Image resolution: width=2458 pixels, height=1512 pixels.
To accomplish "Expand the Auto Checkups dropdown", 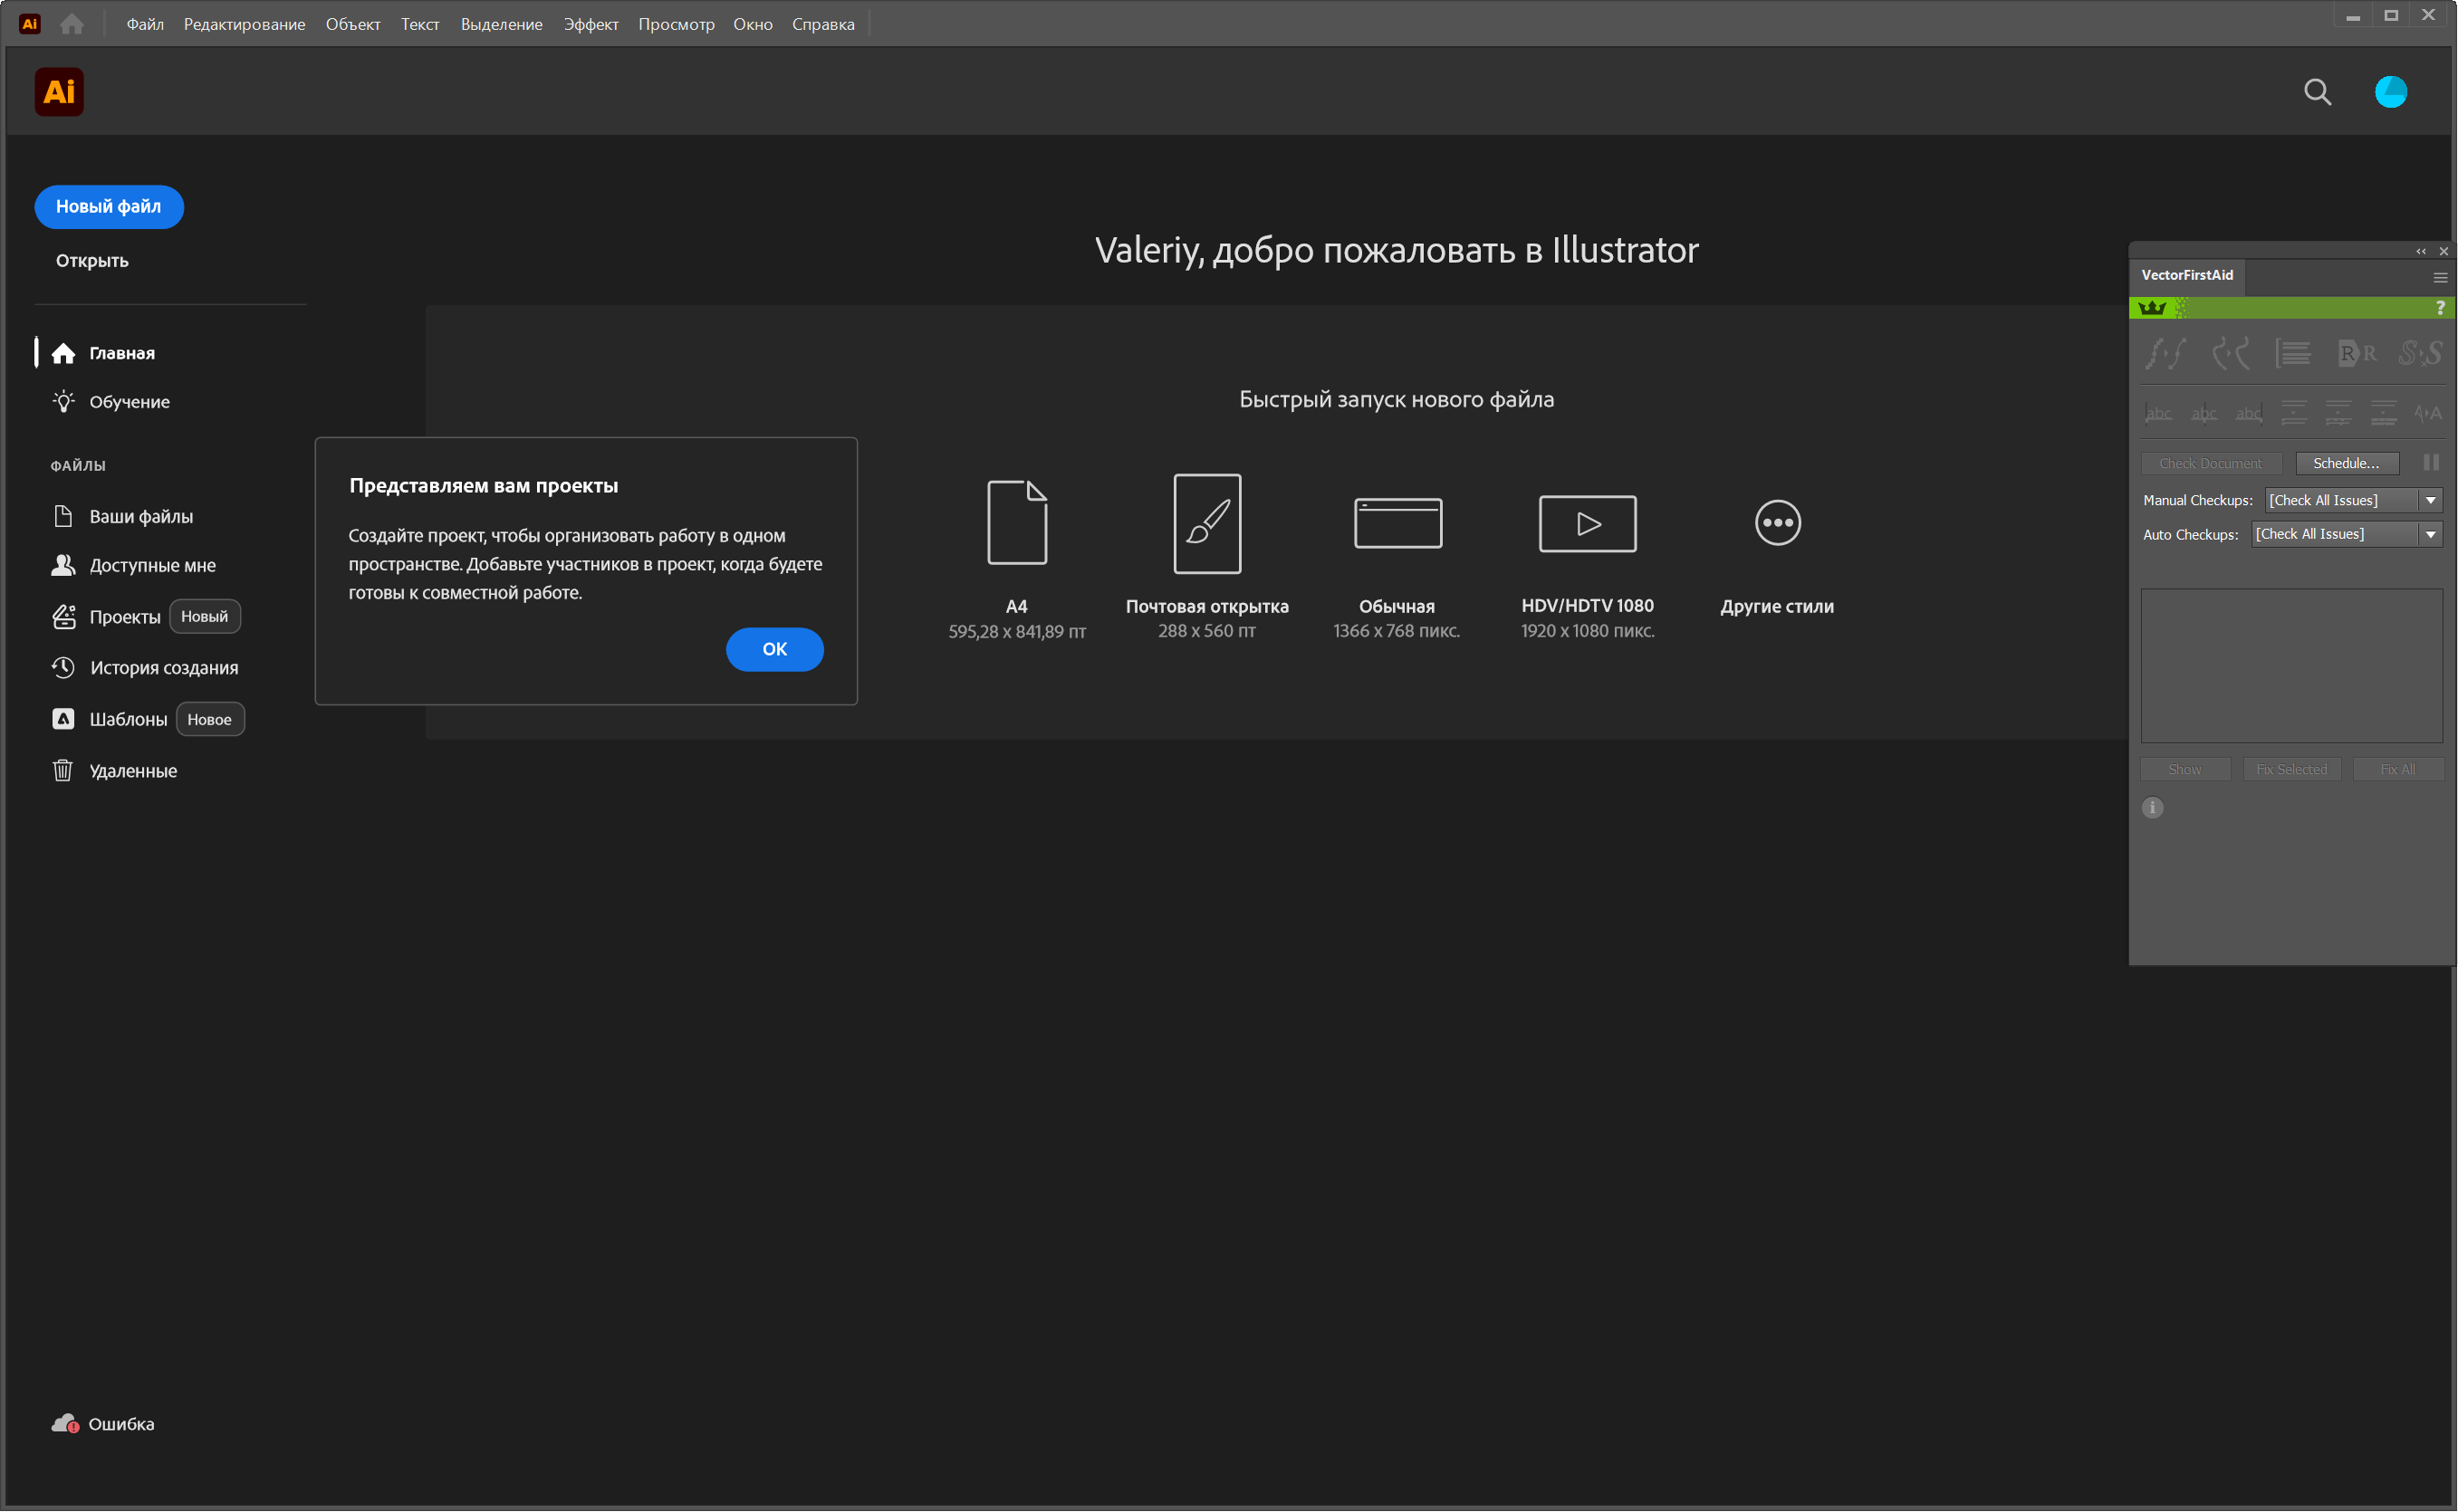I will tap(2429, 534).
